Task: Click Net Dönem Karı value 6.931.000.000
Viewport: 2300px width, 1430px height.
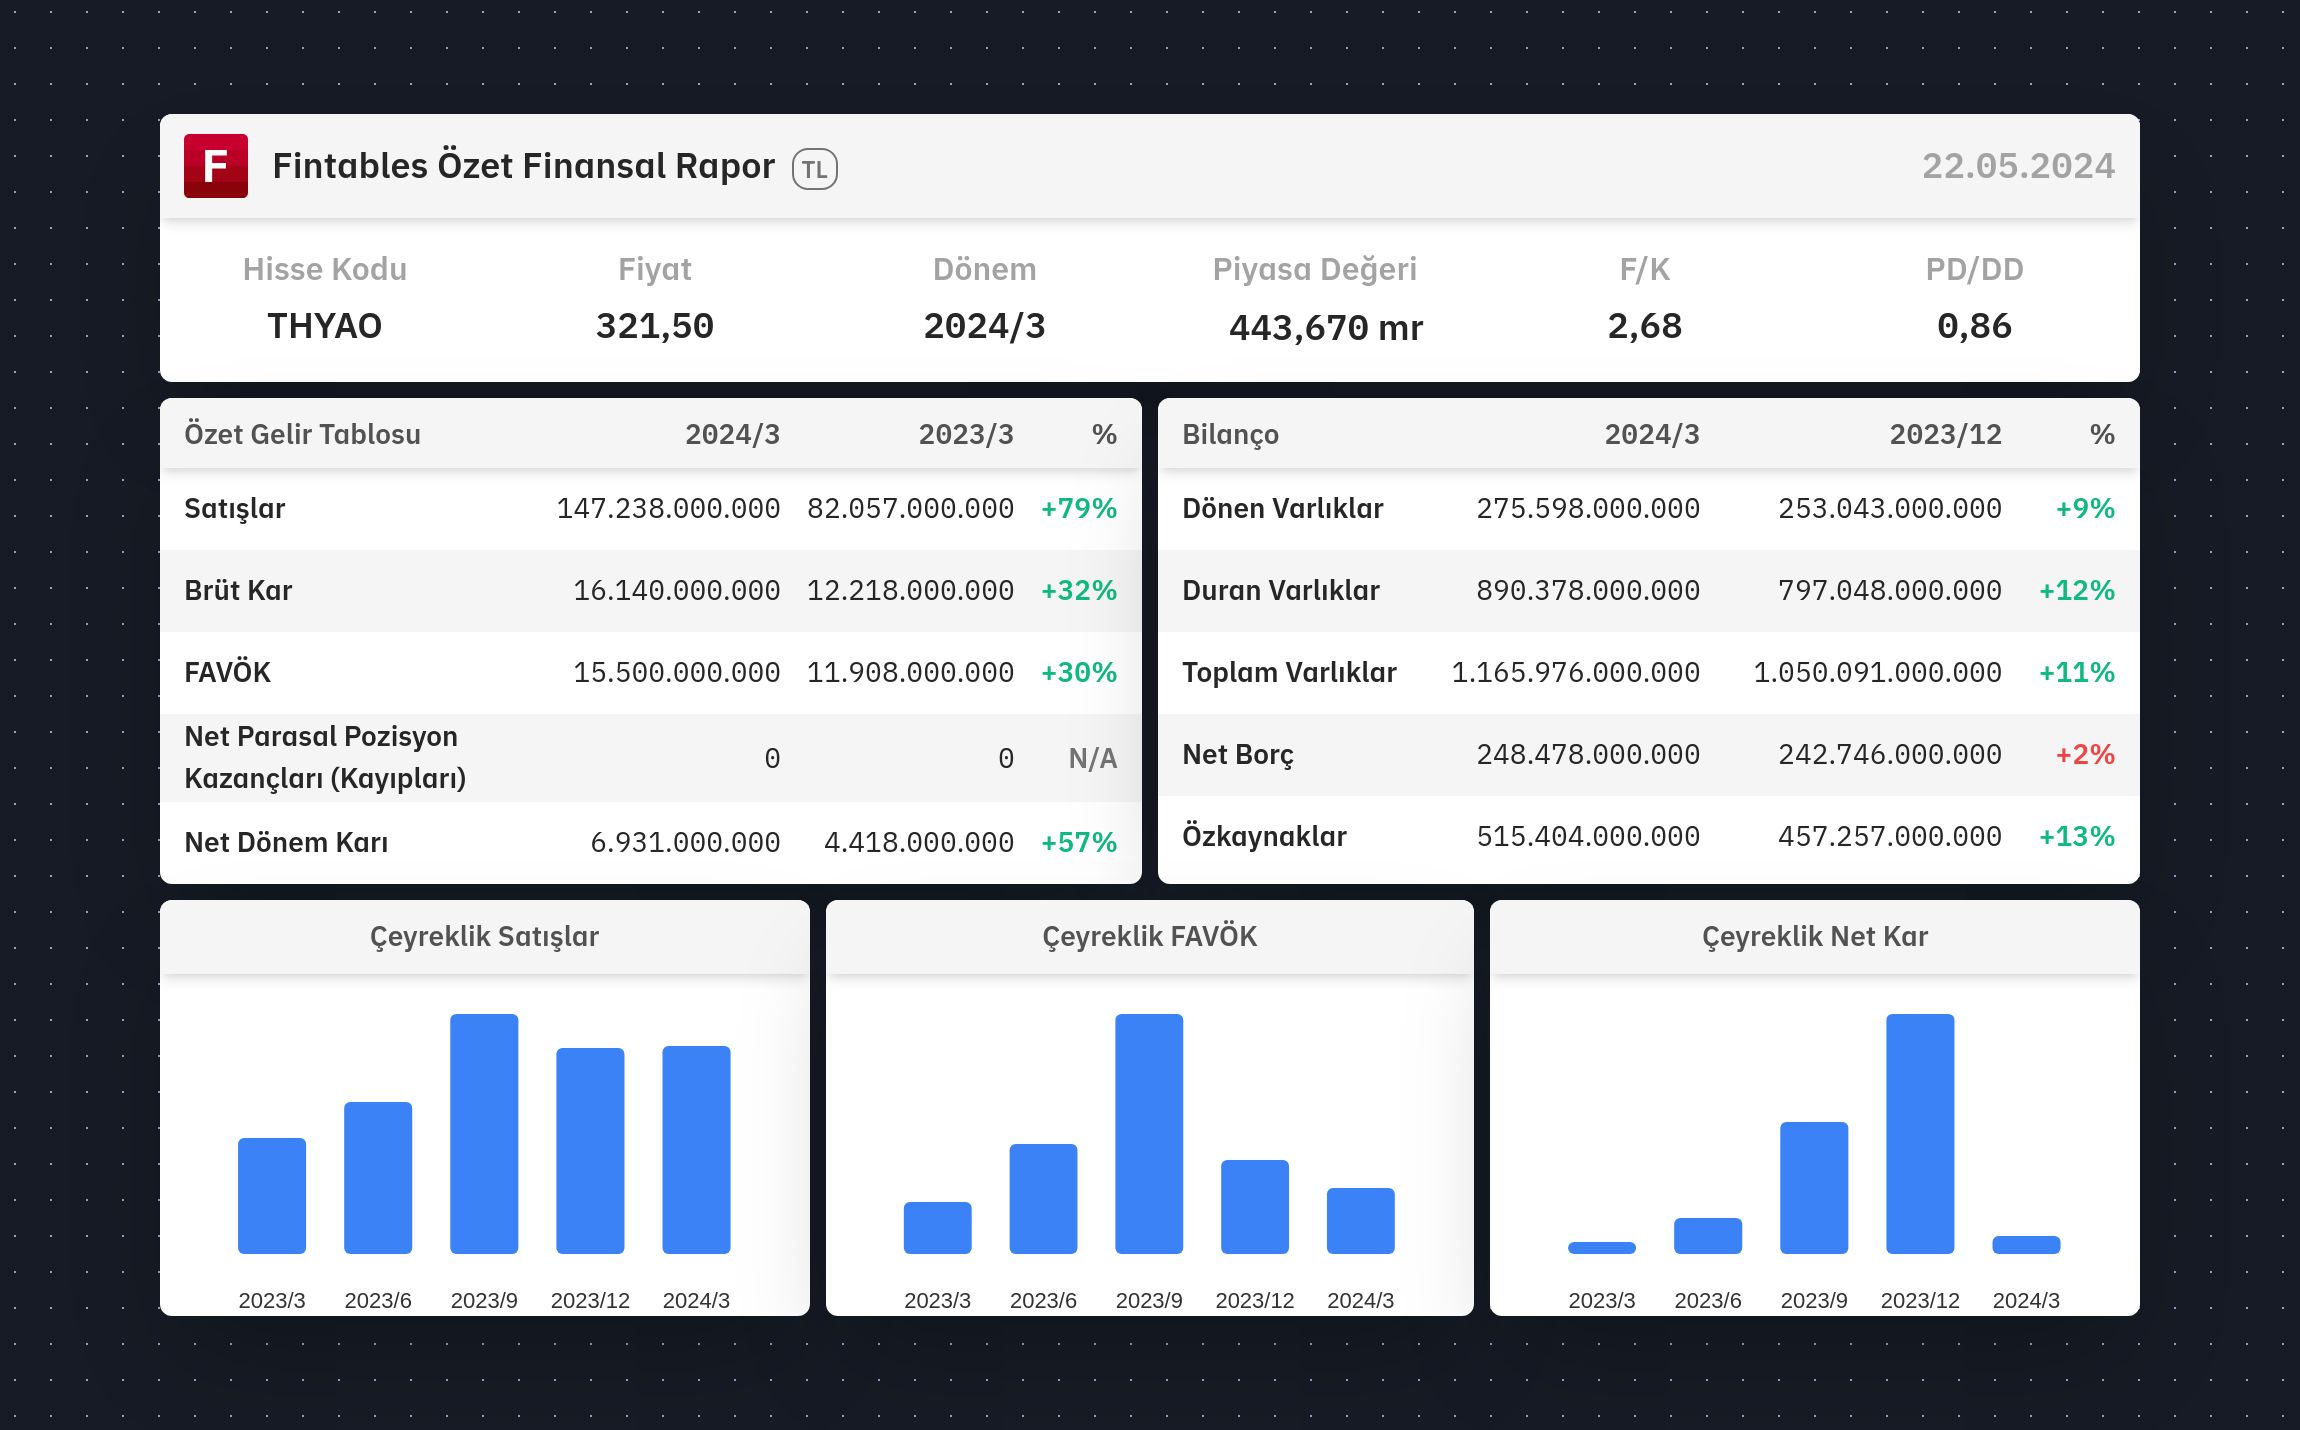Action: pos(685,842)
